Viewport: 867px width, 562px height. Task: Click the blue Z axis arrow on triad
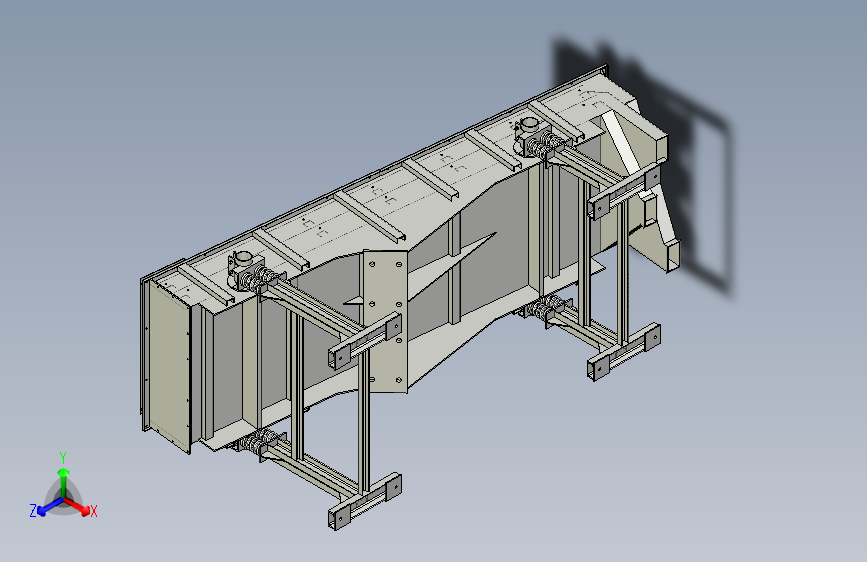[49, 506]
